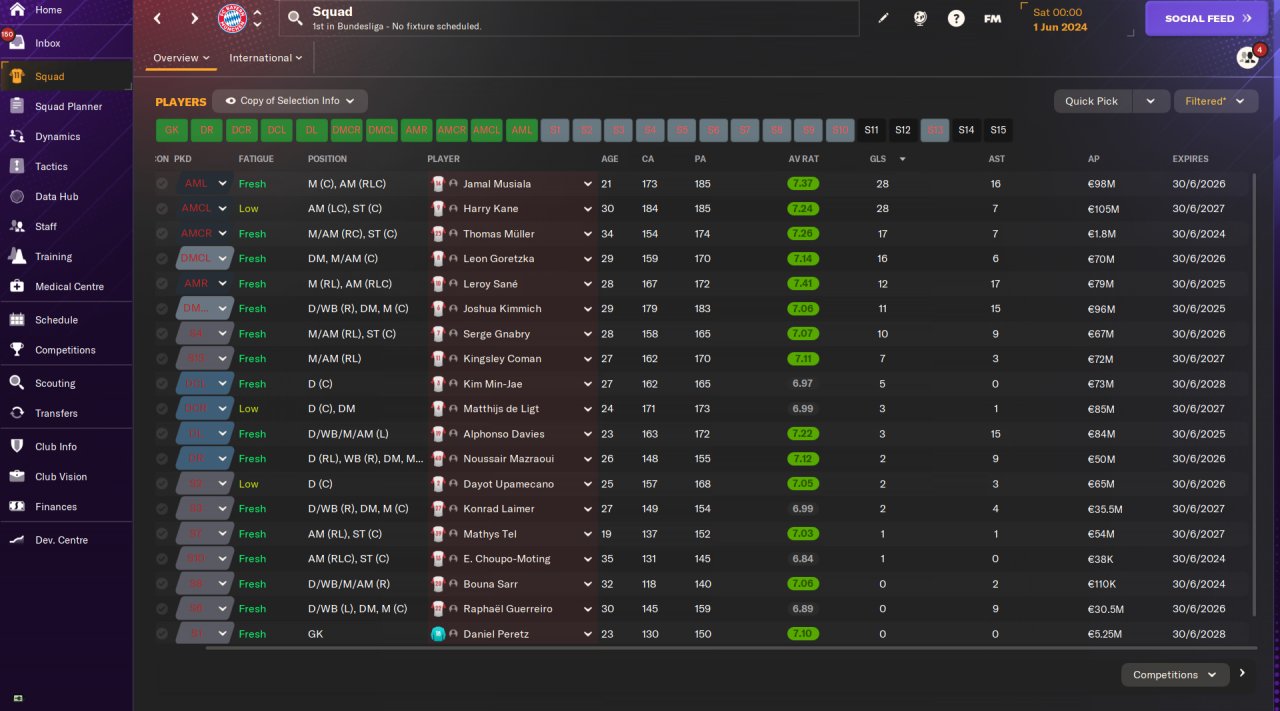Viewport: 1280px width, 711px height.
Task: Toggle selection circle for Daniel Peretz
Action: point(162,634)
